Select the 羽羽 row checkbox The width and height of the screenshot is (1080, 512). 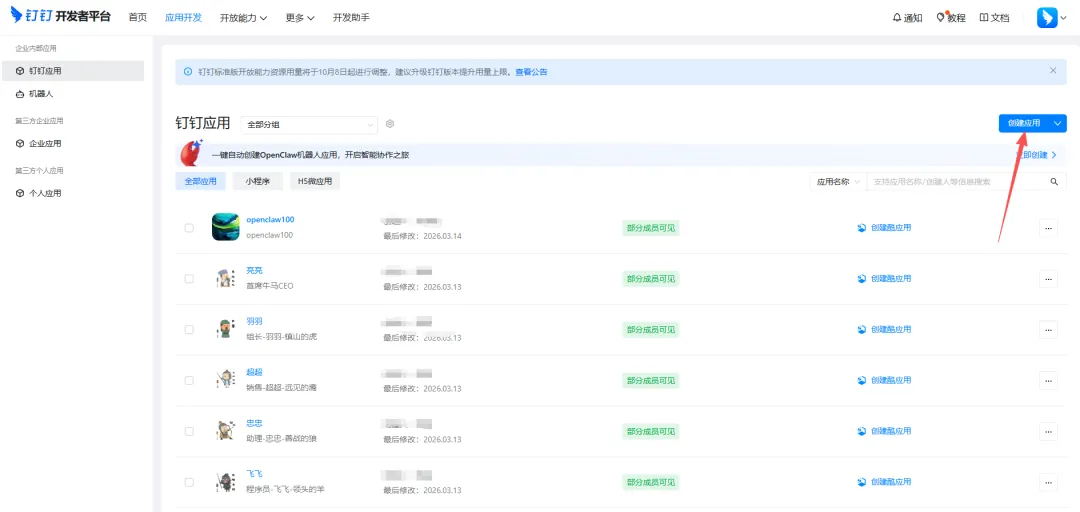[x=189, y=330]
